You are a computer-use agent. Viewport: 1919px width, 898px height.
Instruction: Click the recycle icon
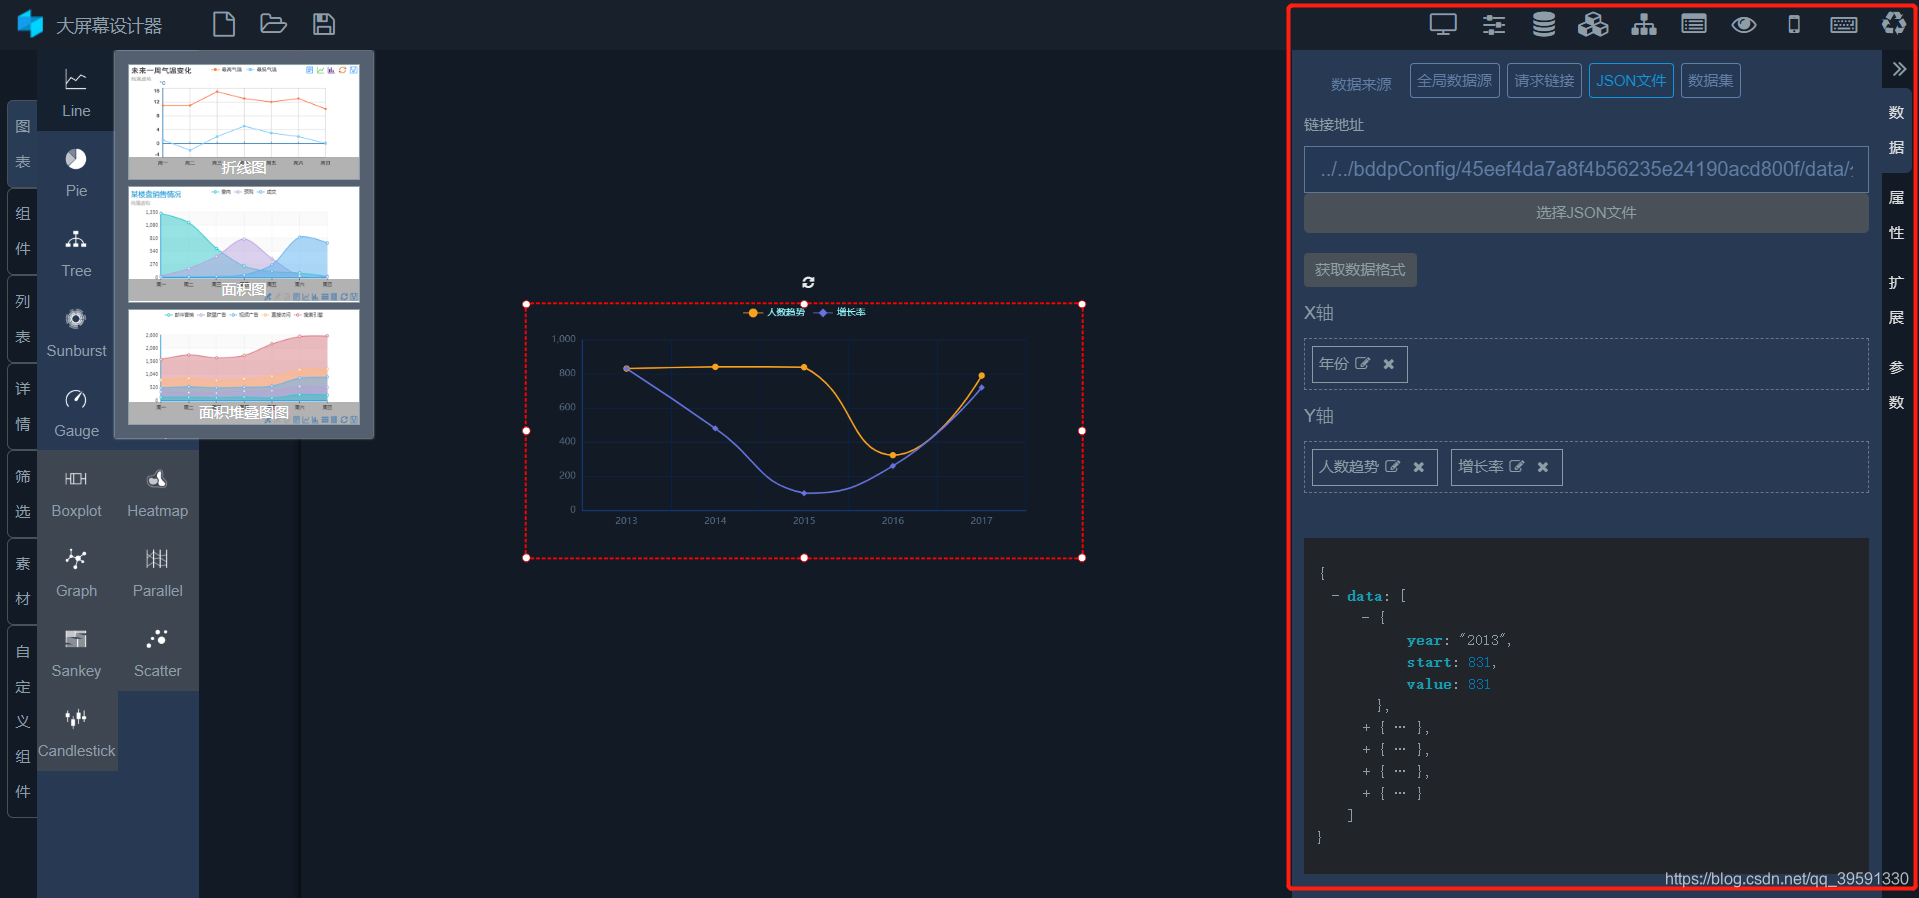click(x=1894, y=23)
